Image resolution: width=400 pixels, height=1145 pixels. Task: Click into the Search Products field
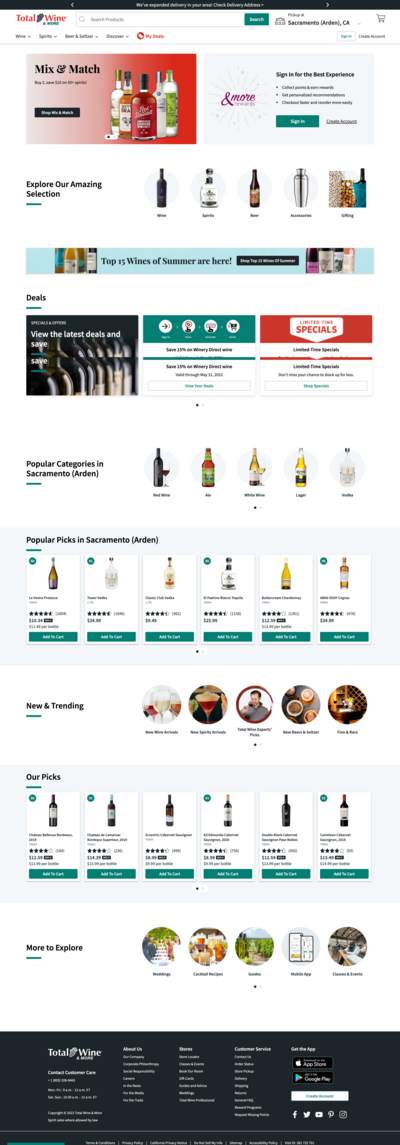[160, 20]
